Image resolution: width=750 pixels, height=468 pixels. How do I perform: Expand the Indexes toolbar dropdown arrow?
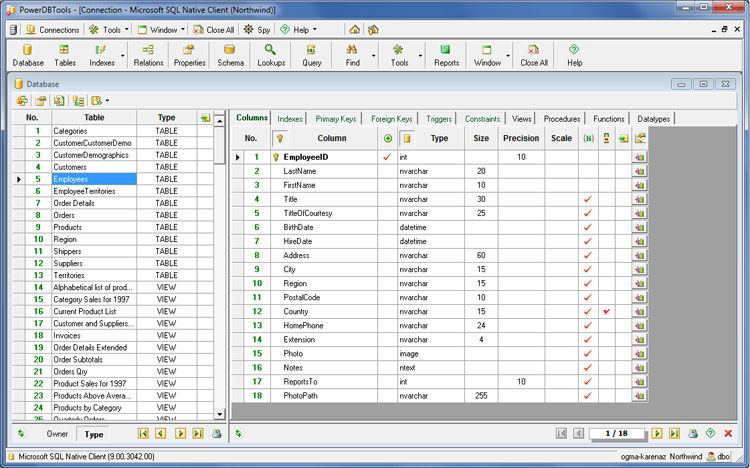[x=125, y=56]
